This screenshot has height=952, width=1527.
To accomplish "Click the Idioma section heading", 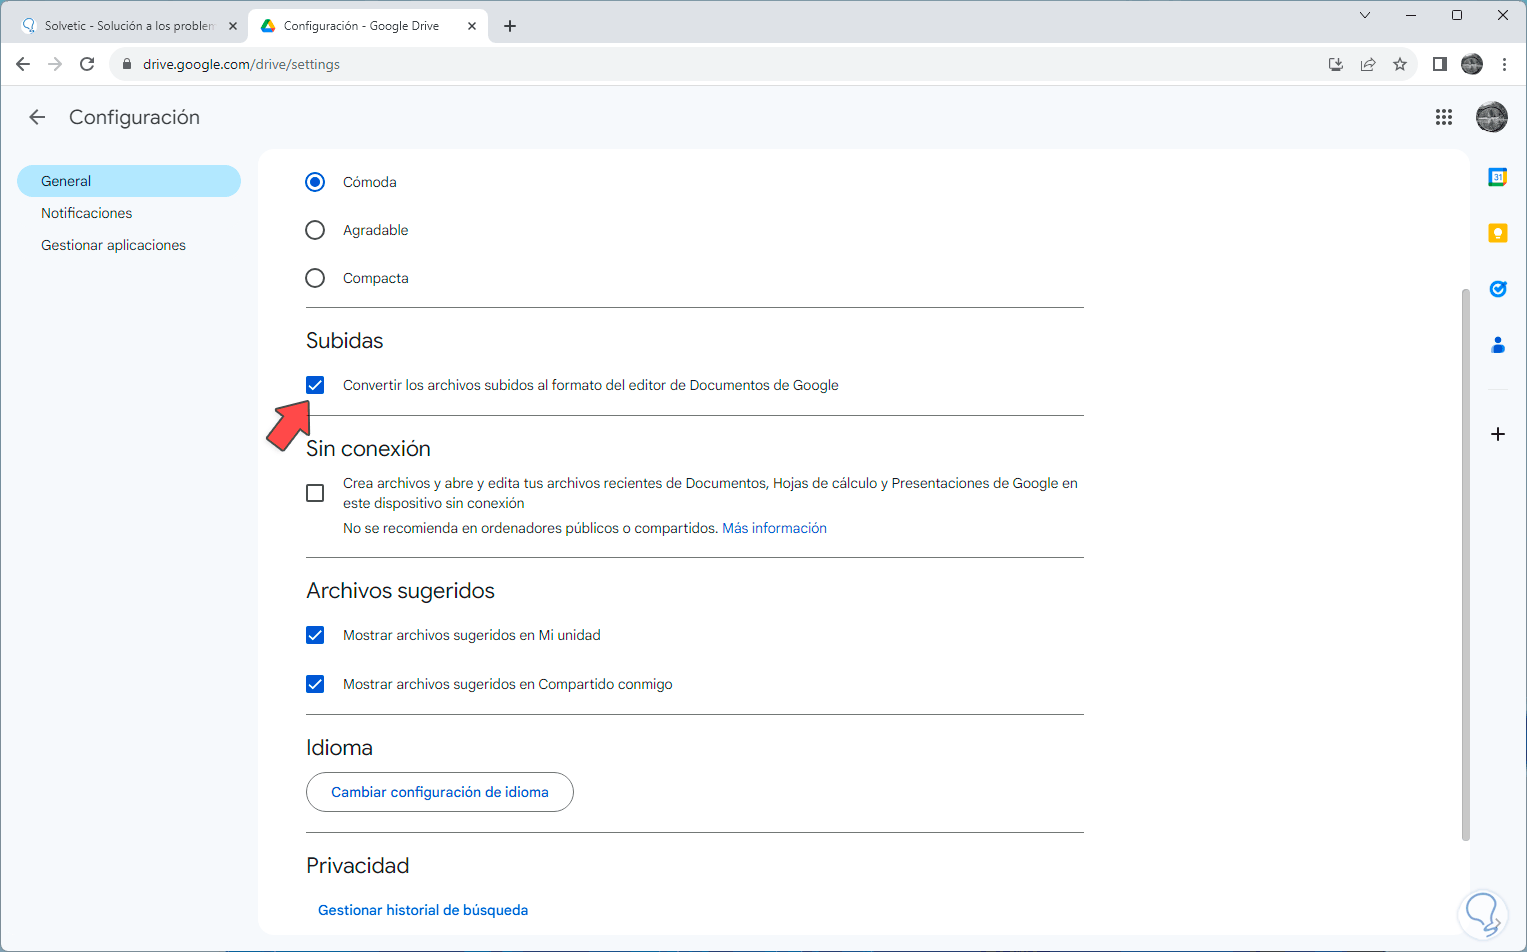I will point(339,748).
